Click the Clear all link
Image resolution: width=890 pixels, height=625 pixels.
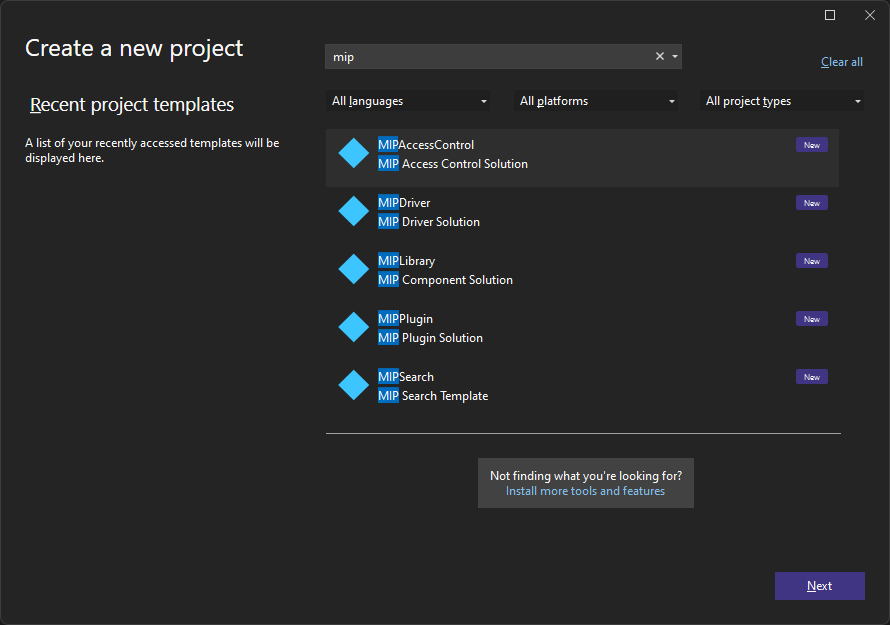point(841,61)
